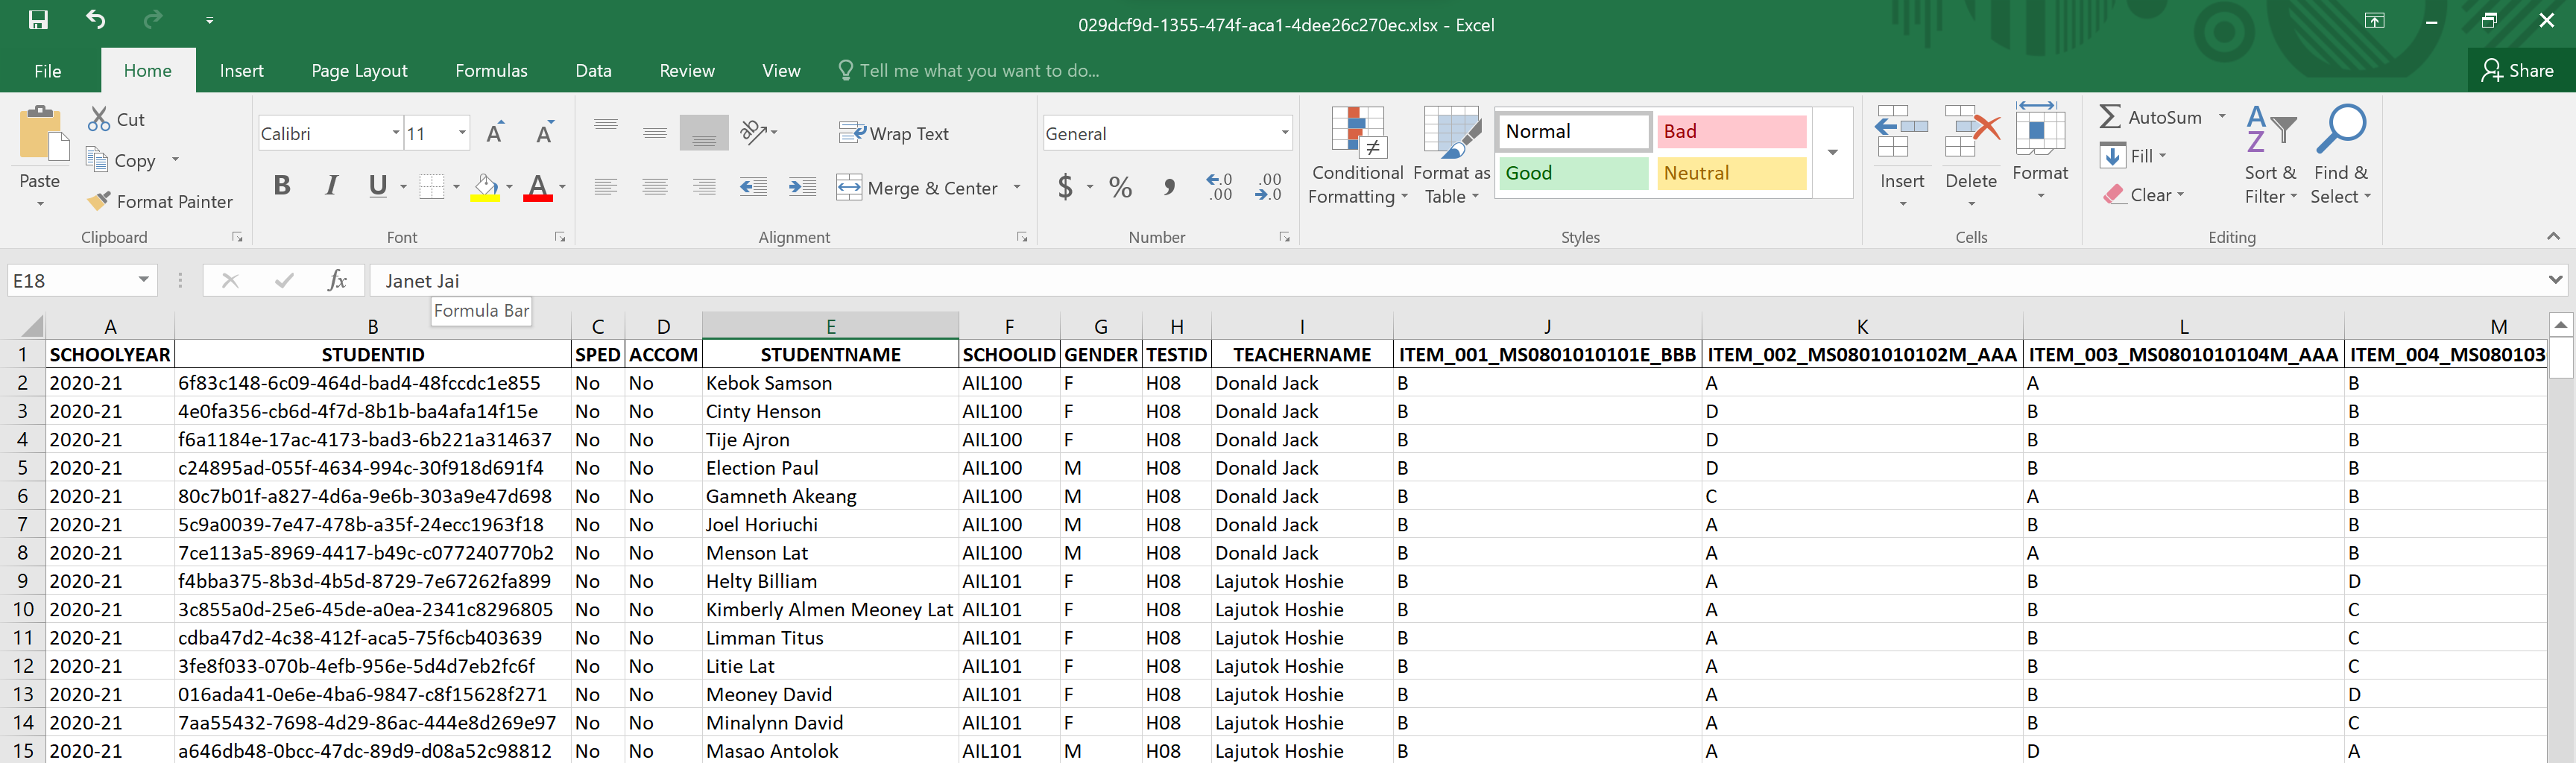Toggle Italic formatting
2576x763 pixels.
[331, 186]
